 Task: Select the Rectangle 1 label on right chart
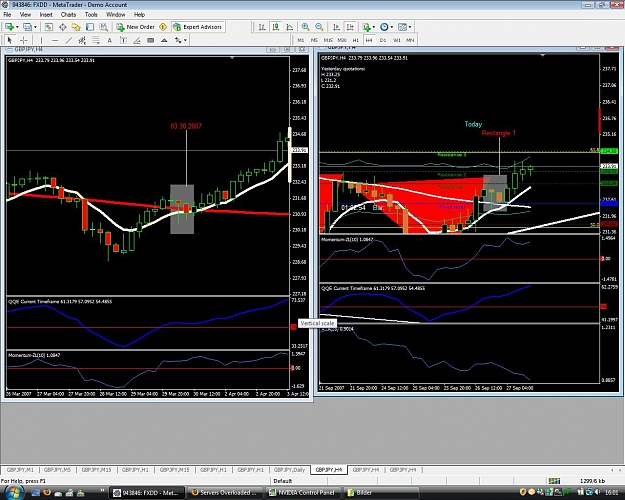pyautogui.click(x=498, y=133)
